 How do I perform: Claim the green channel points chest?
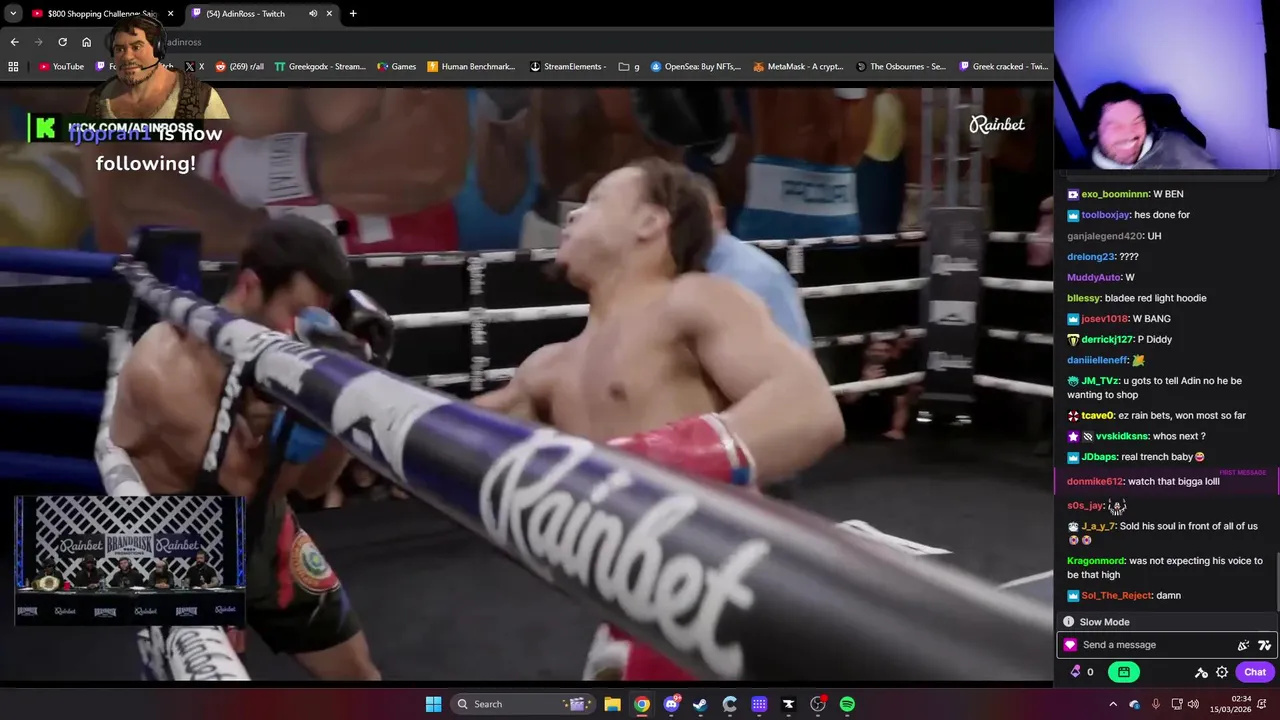(1124, 672)
